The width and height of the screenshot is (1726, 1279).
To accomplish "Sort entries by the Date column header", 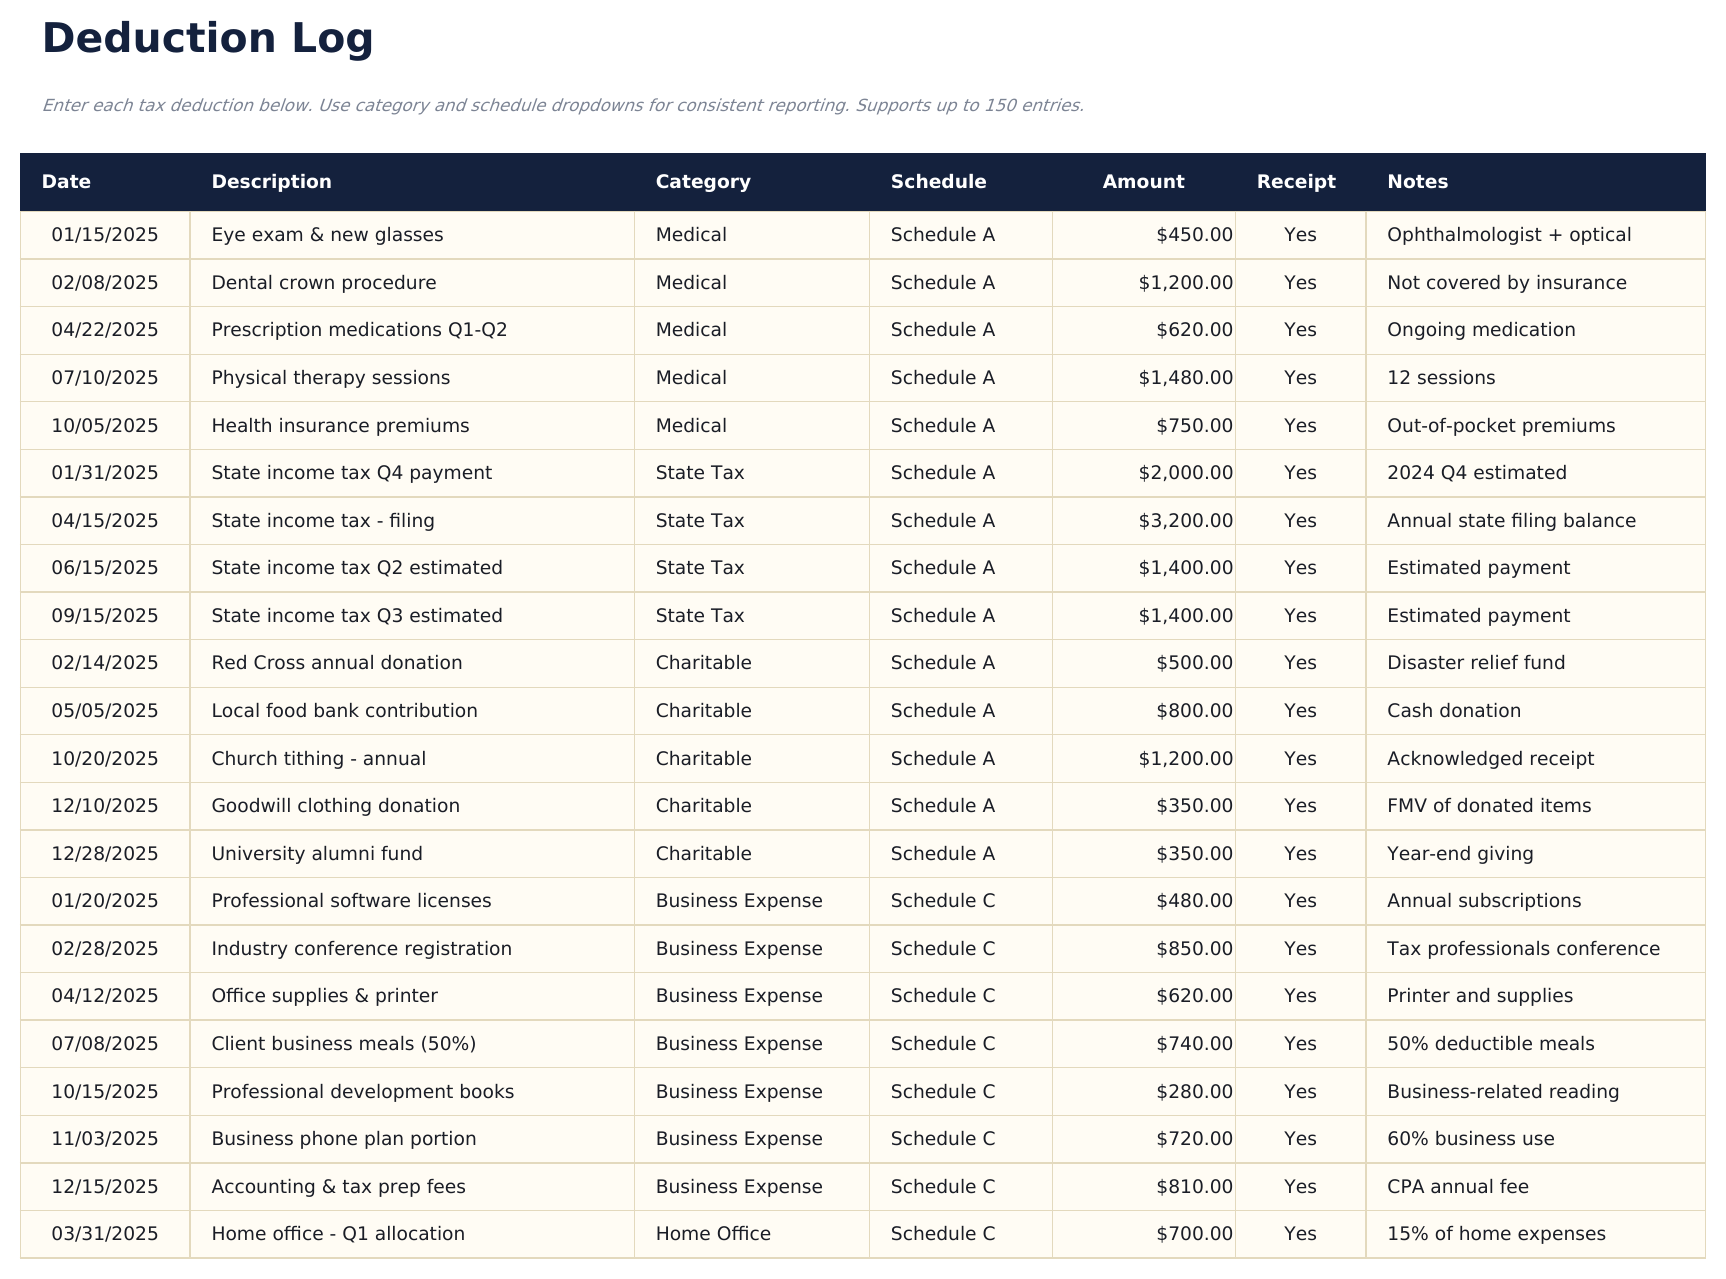I will click(x=66, y=181).
